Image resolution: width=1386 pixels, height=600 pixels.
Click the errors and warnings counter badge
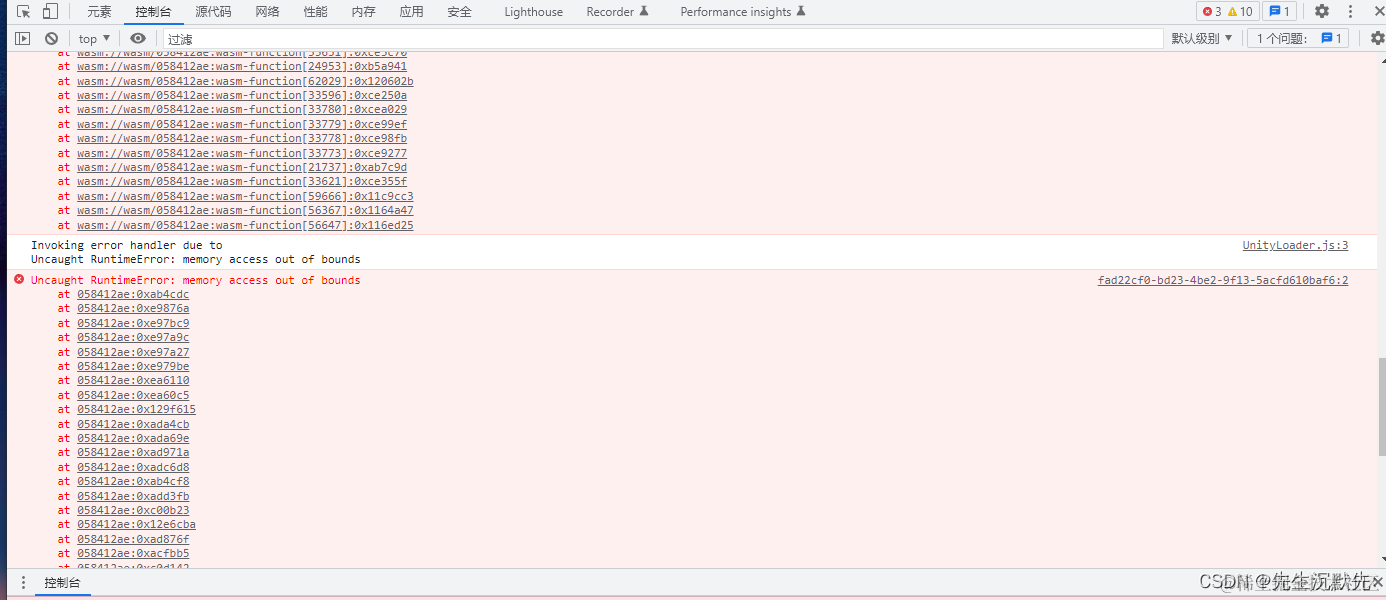[1227, 12]
